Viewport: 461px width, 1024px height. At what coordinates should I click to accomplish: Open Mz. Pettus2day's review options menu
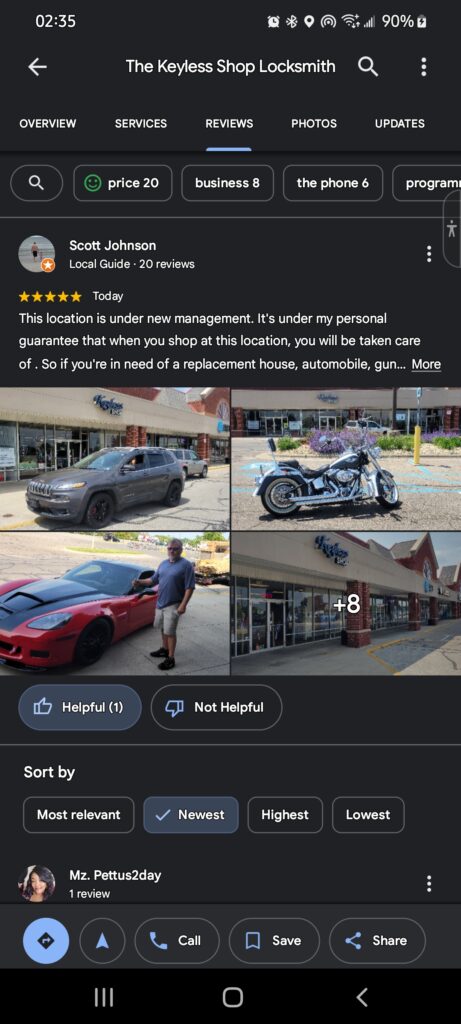(429, 884)
